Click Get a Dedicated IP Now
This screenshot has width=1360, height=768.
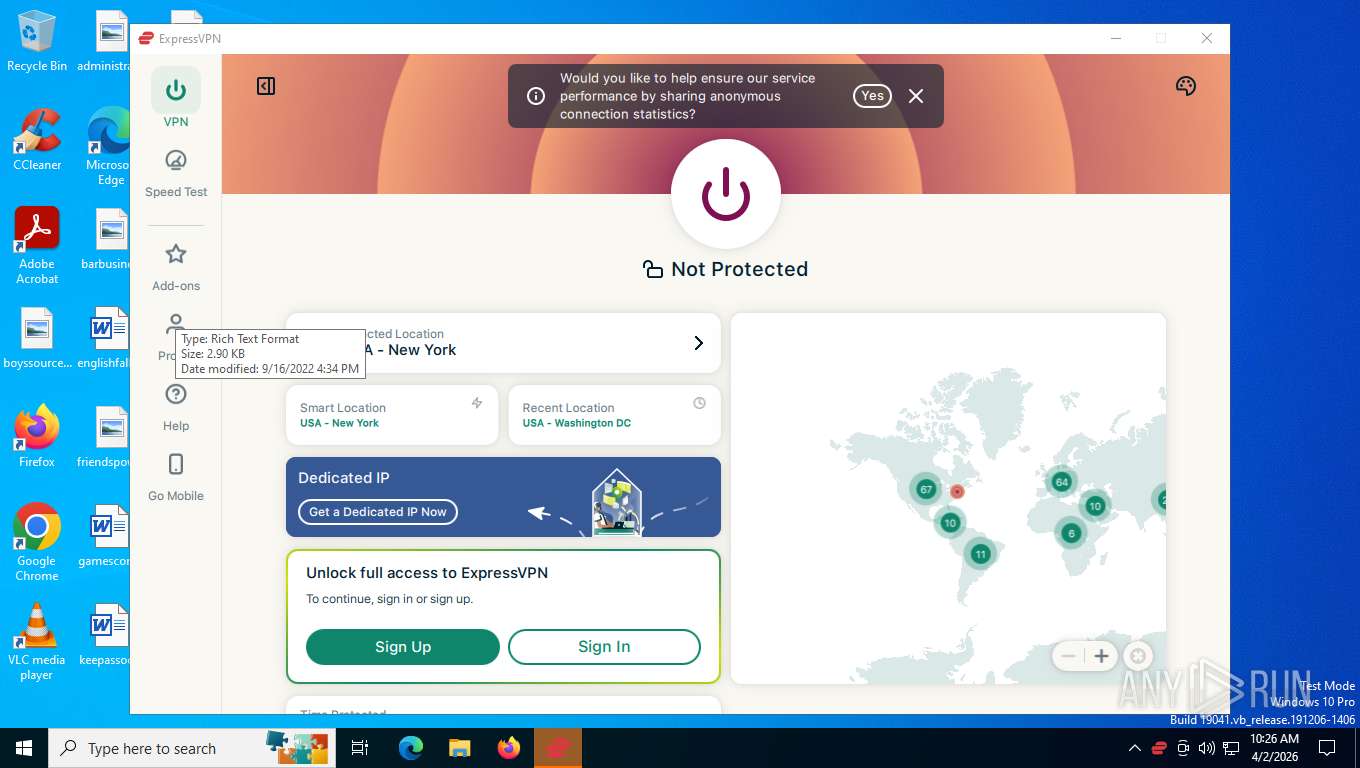point(378,512)
